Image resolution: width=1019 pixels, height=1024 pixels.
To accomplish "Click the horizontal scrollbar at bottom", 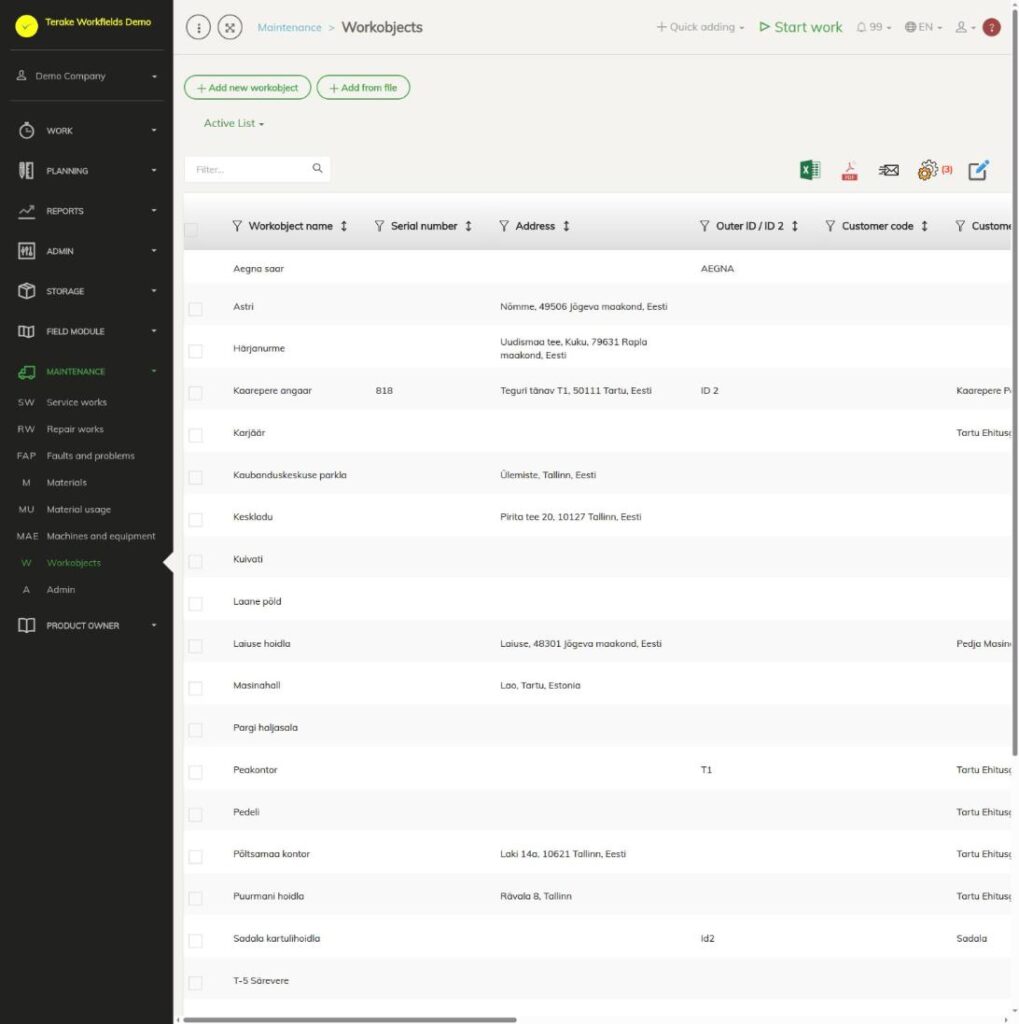I will [x=350, y=1019].
